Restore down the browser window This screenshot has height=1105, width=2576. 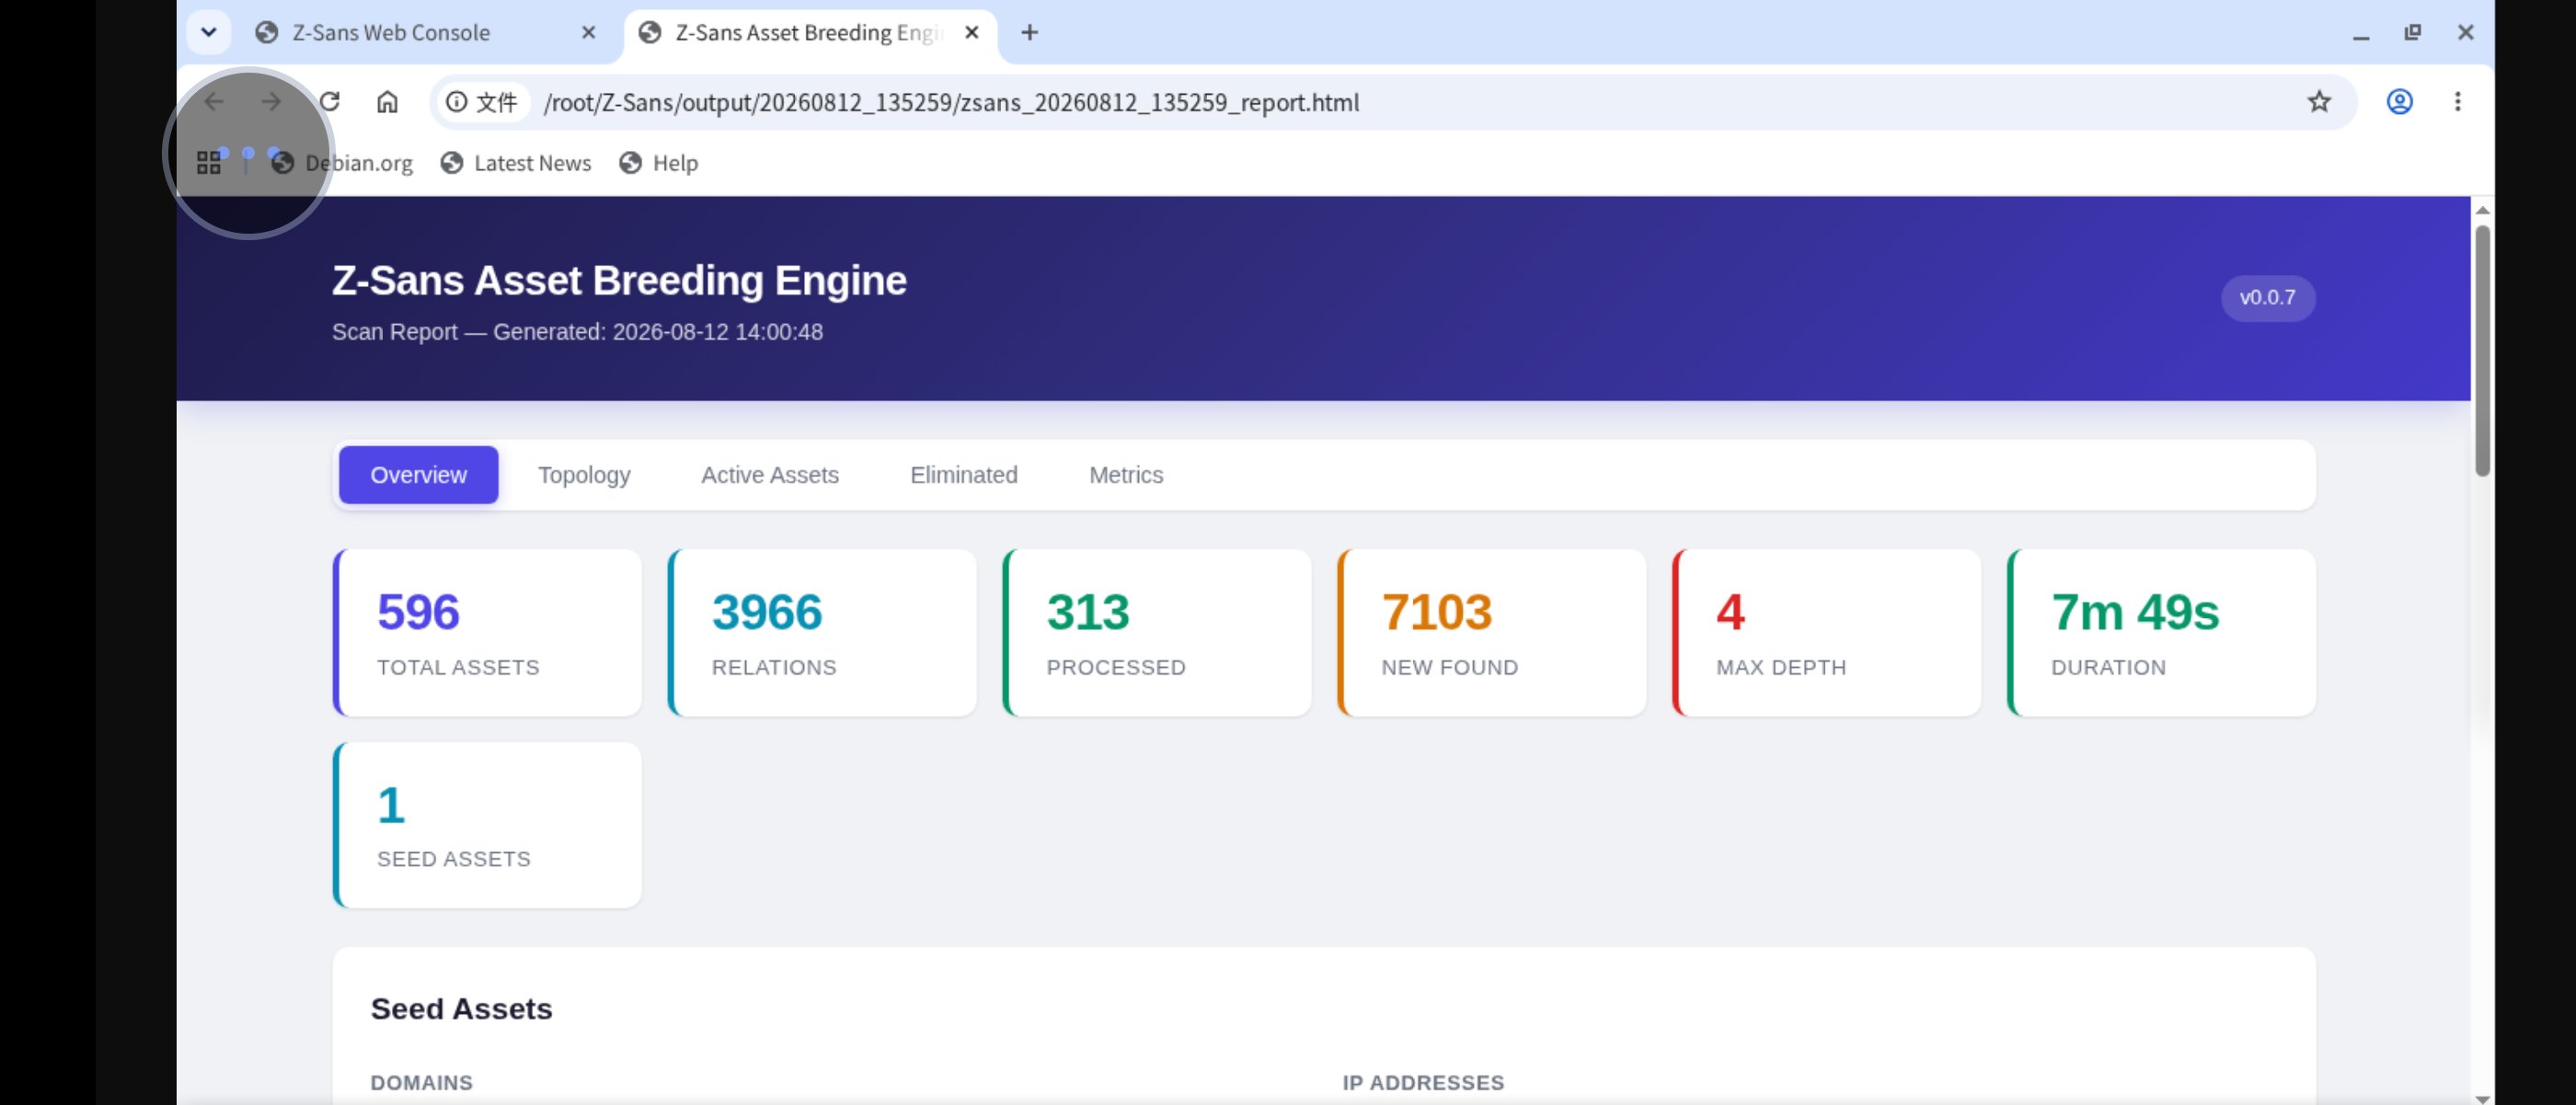point(2413,33)
